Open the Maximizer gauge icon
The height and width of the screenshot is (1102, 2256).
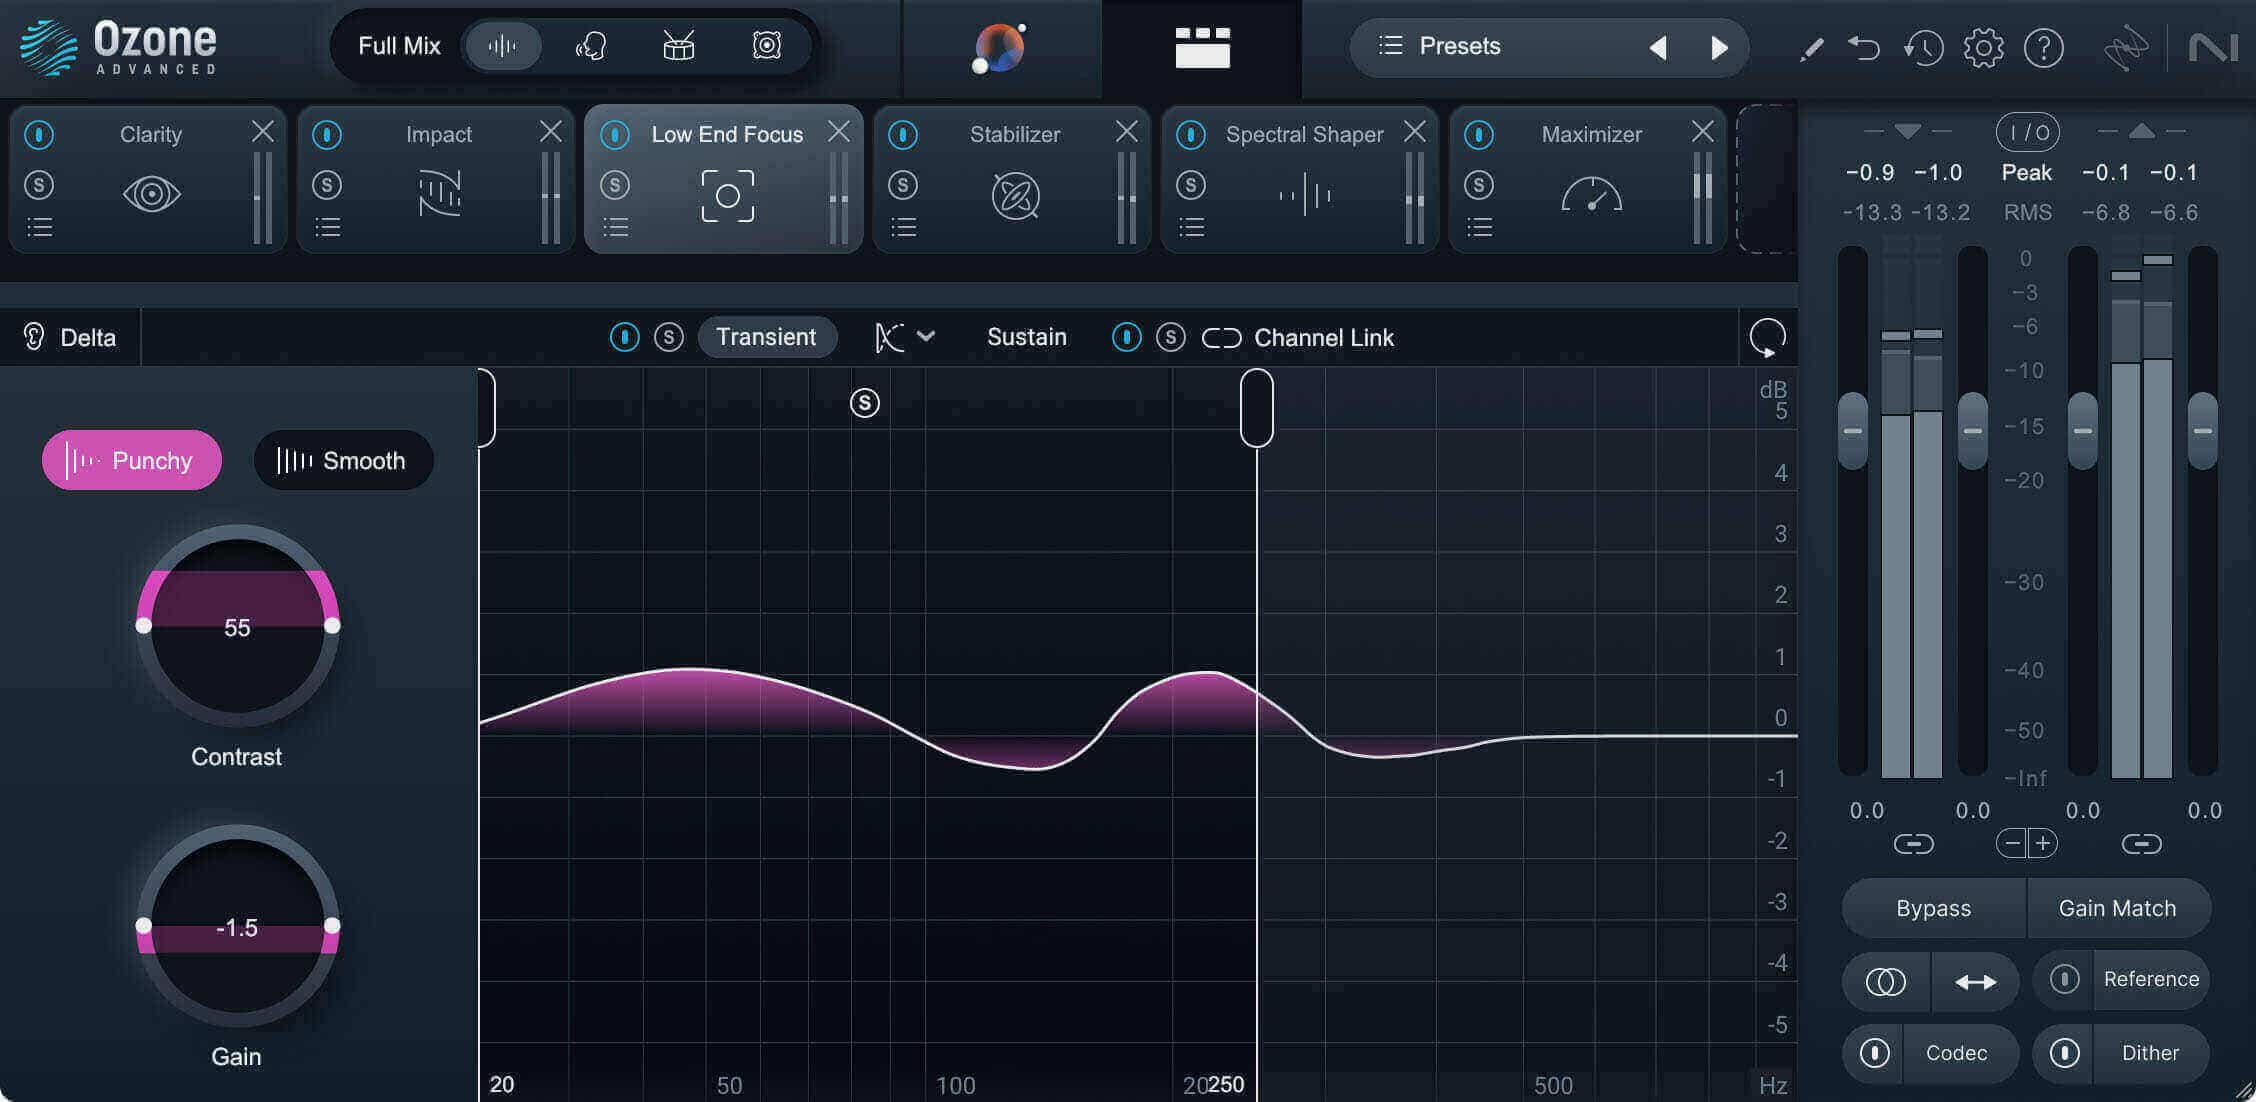(1591, 194)
